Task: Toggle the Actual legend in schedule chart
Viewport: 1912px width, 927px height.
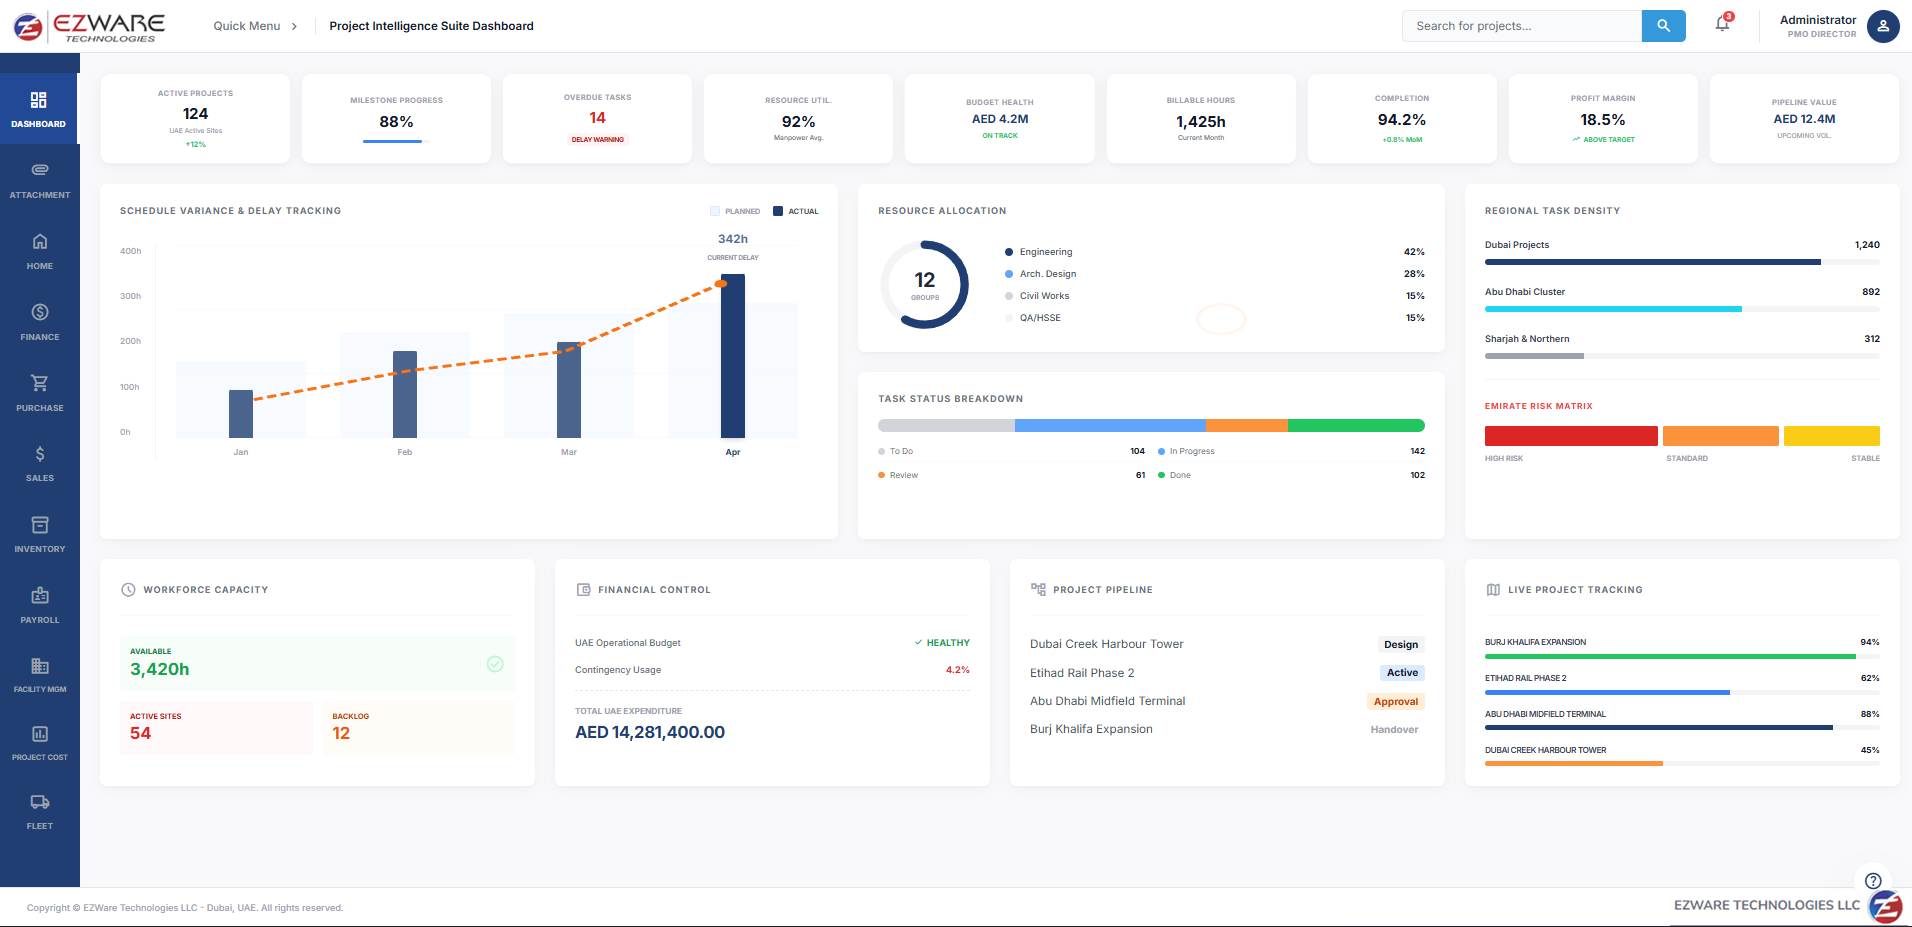Action: click(x=796, y=211)
